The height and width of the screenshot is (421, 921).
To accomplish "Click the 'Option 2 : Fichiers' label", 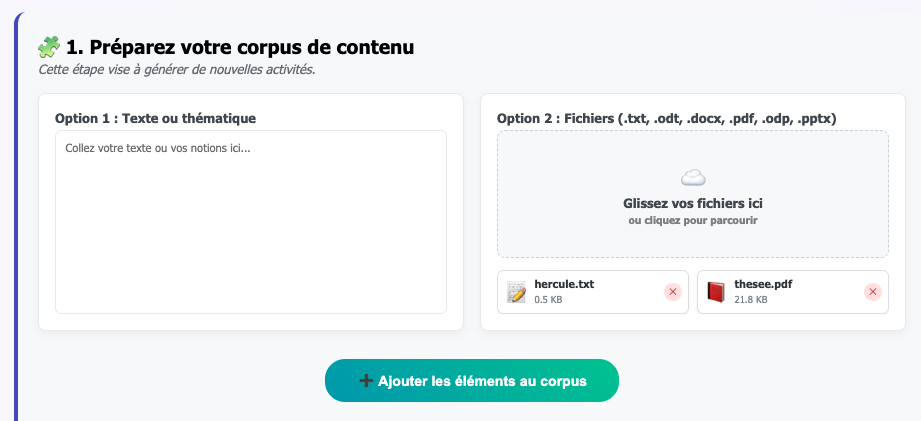I will point(666,118).
